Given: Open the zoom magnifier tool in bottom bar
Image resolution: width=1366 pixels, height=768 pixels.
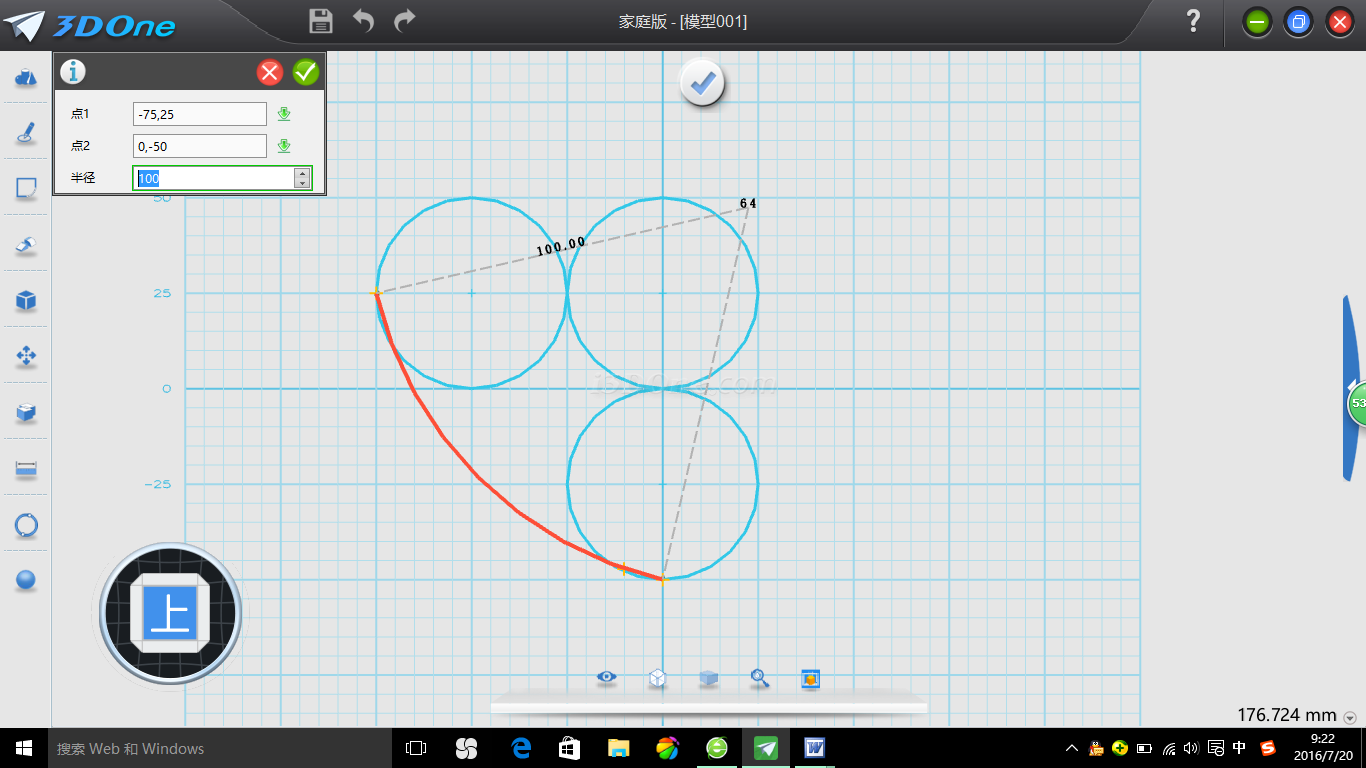Looking at the screenshot, I should [x=760, y=678].
